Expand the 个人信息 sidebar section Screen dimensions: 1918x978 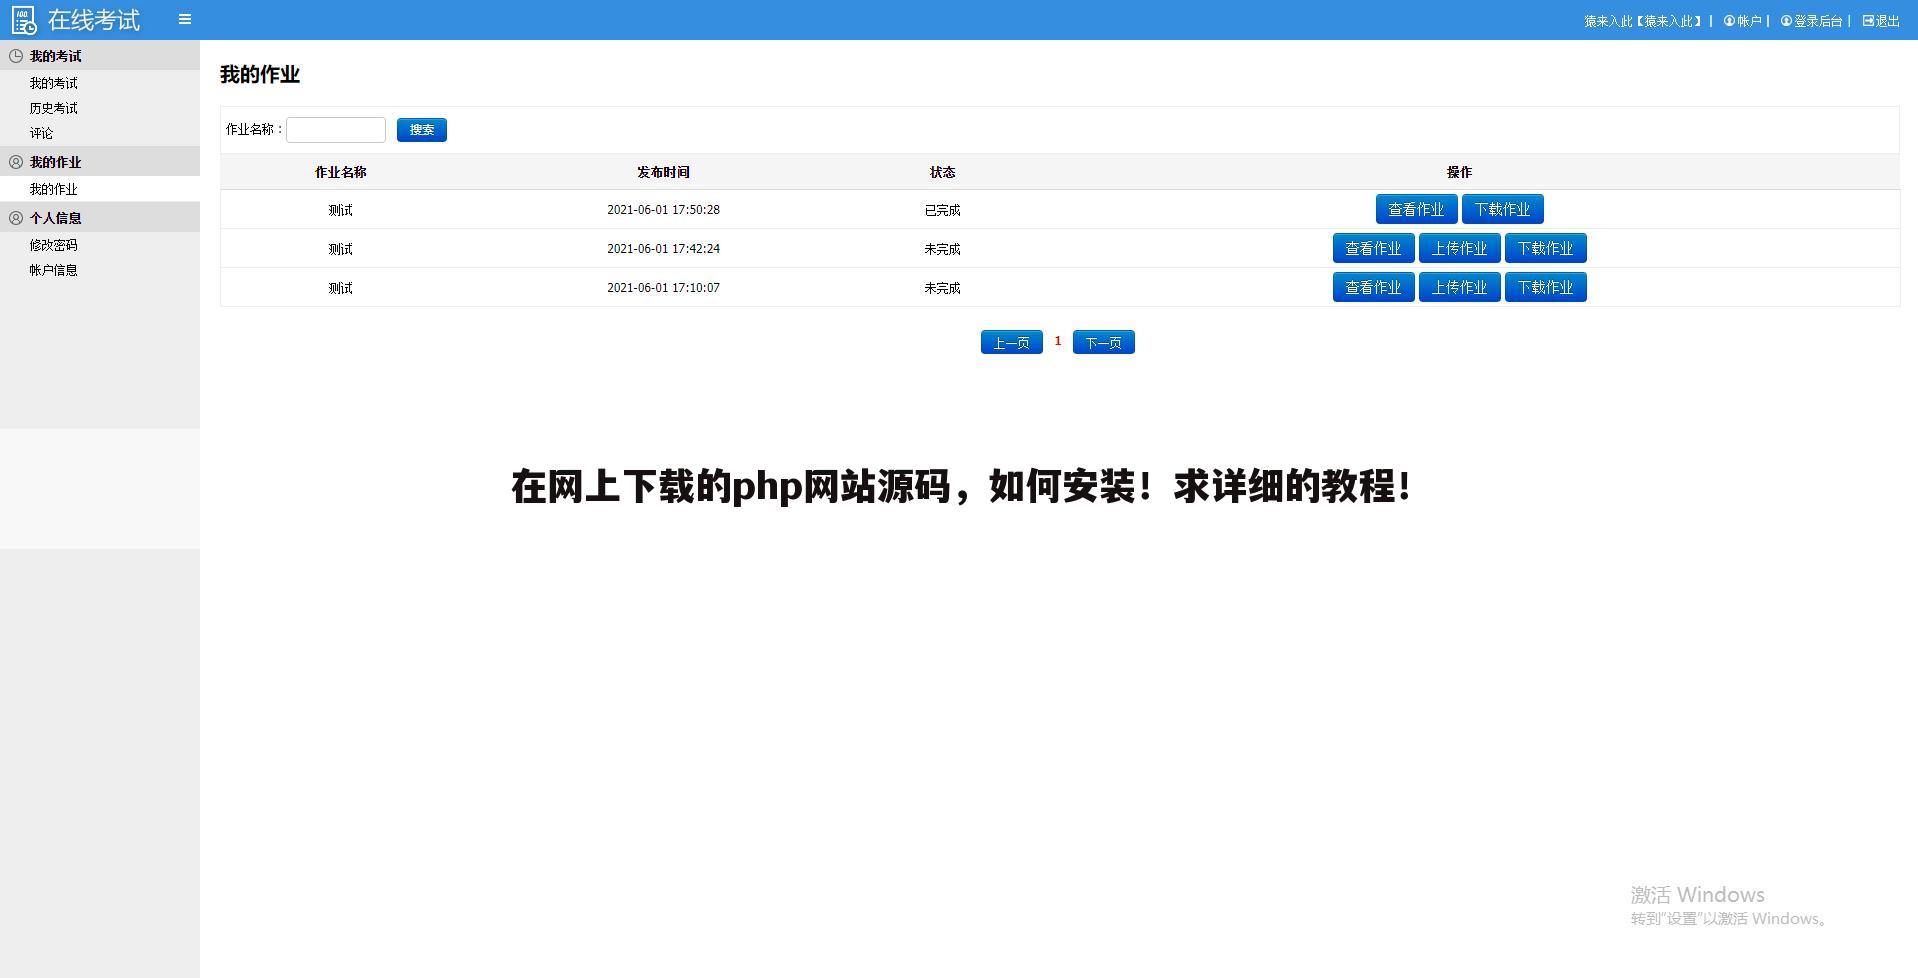(x=55, y=217)
